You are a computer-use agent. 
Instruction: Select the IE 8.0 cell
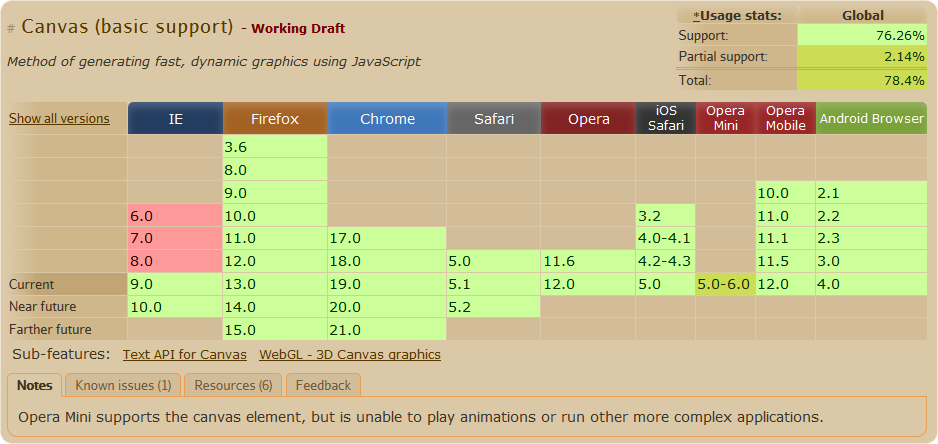click(x=175, y=261)
